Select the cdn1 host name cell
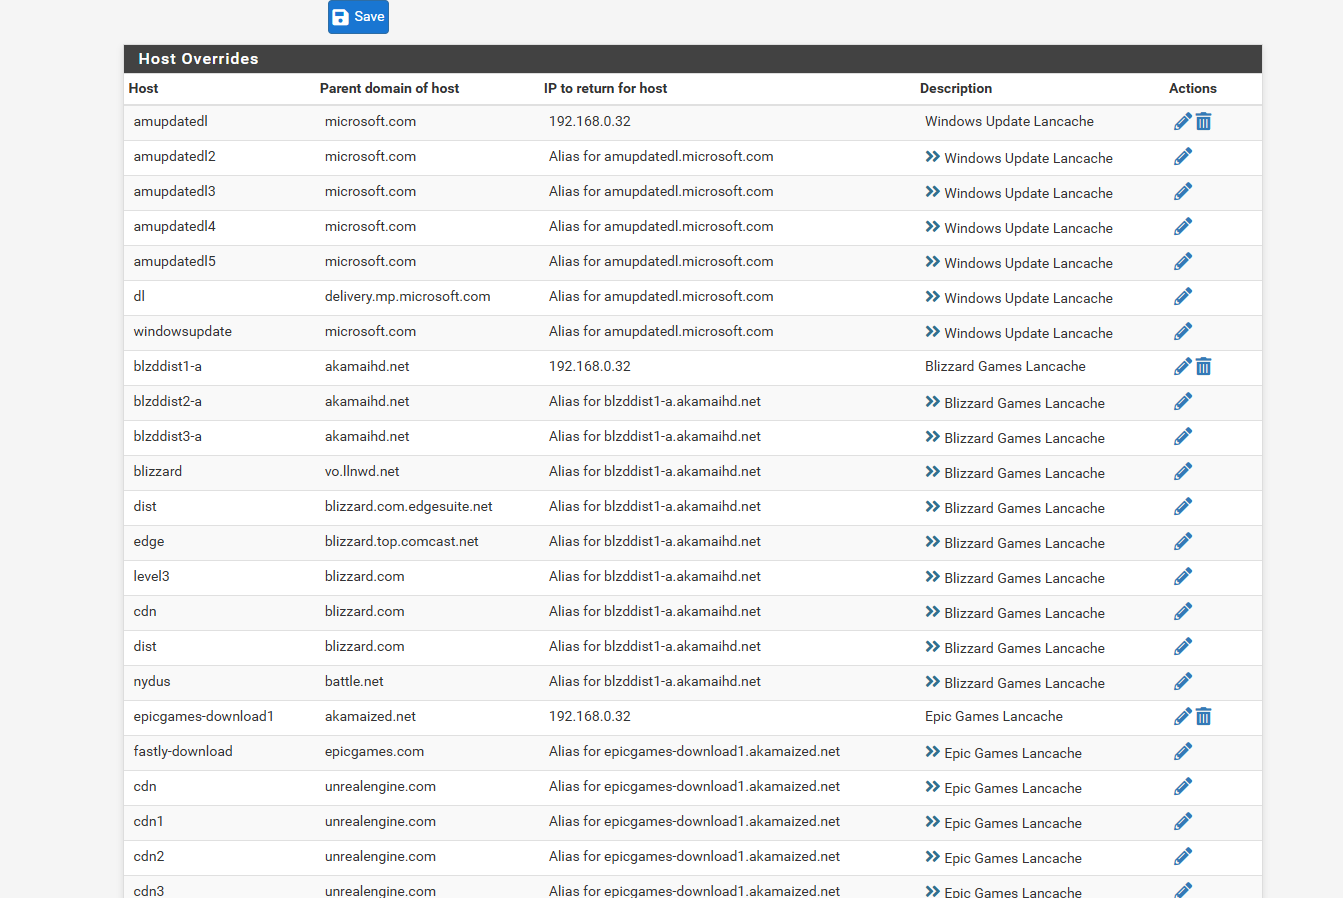 pos(149,821)
